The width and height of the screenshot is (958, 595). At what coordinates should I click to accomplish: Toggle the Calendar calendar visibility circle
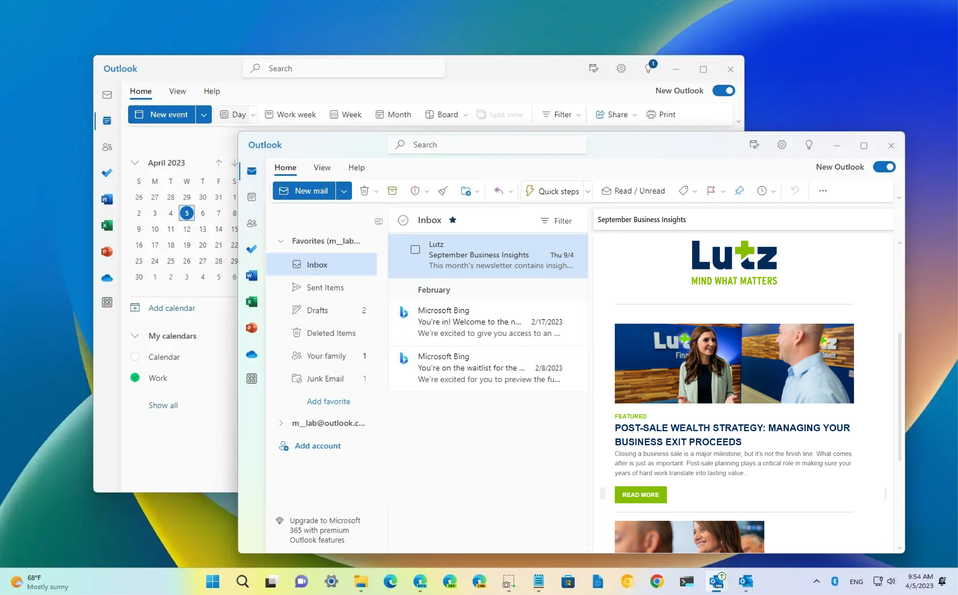pos(135,357)
